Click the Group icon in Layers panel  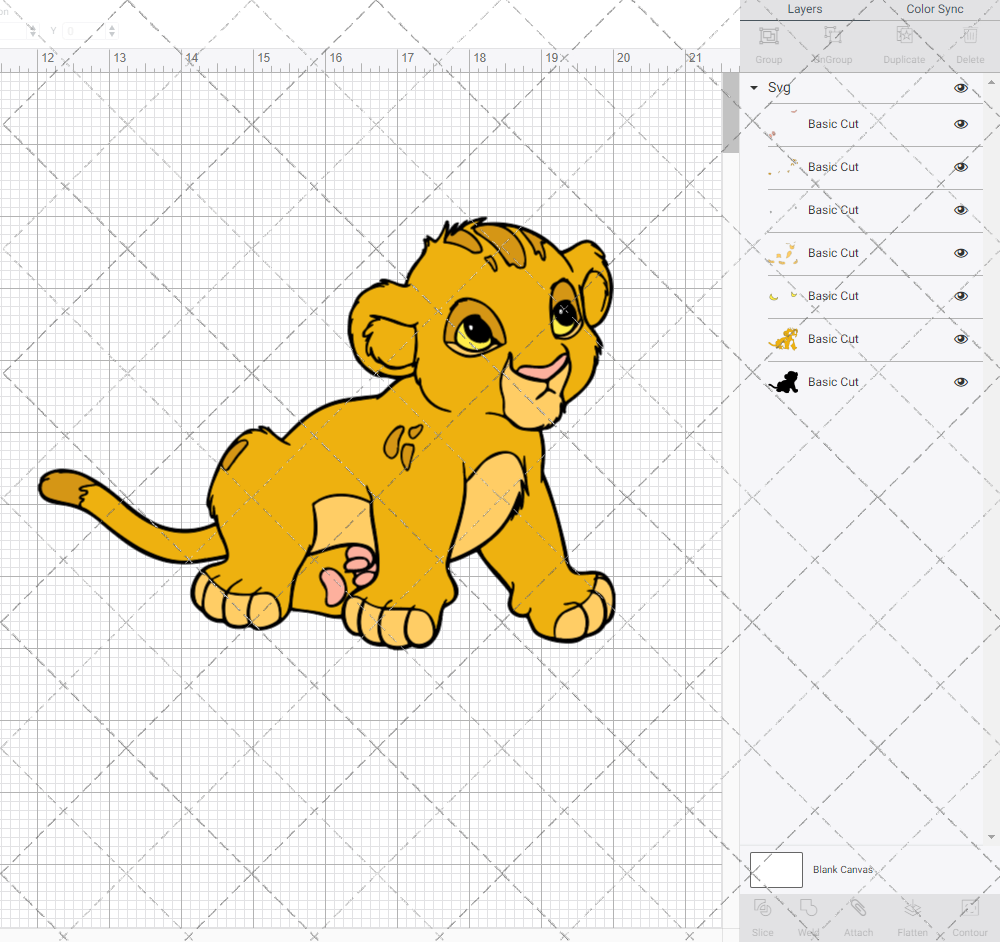click(x=768, y=36)
